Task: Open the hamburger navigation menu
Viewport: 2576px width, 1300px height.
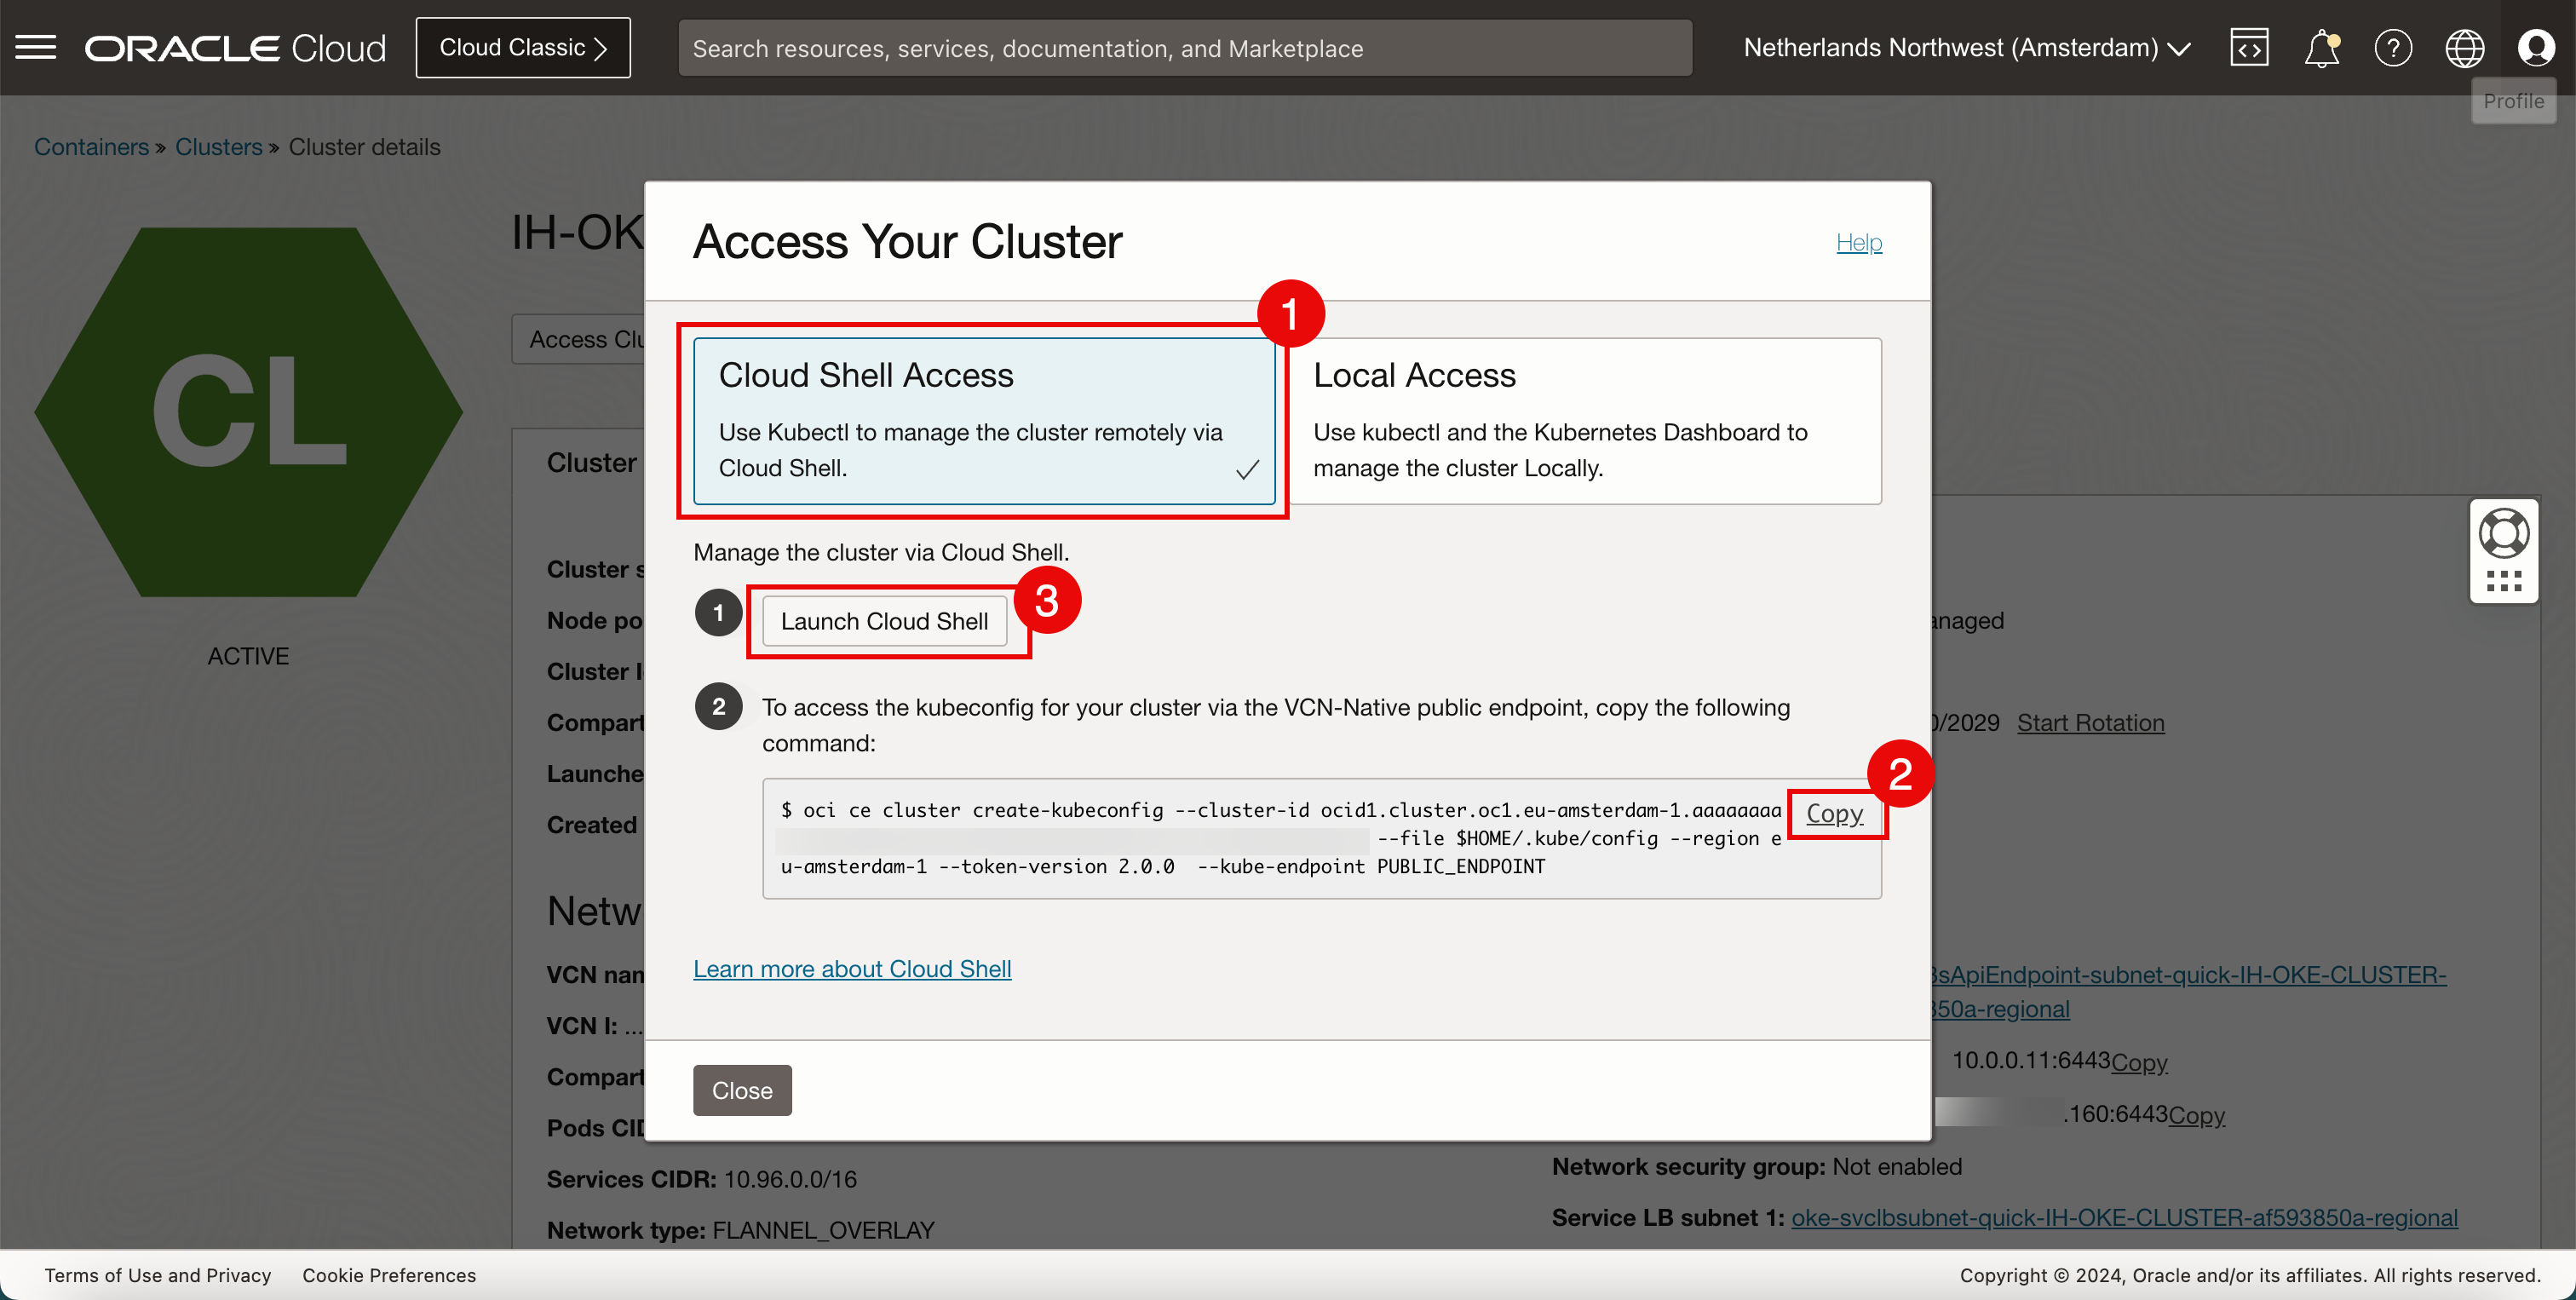Action: click(36, 47)
